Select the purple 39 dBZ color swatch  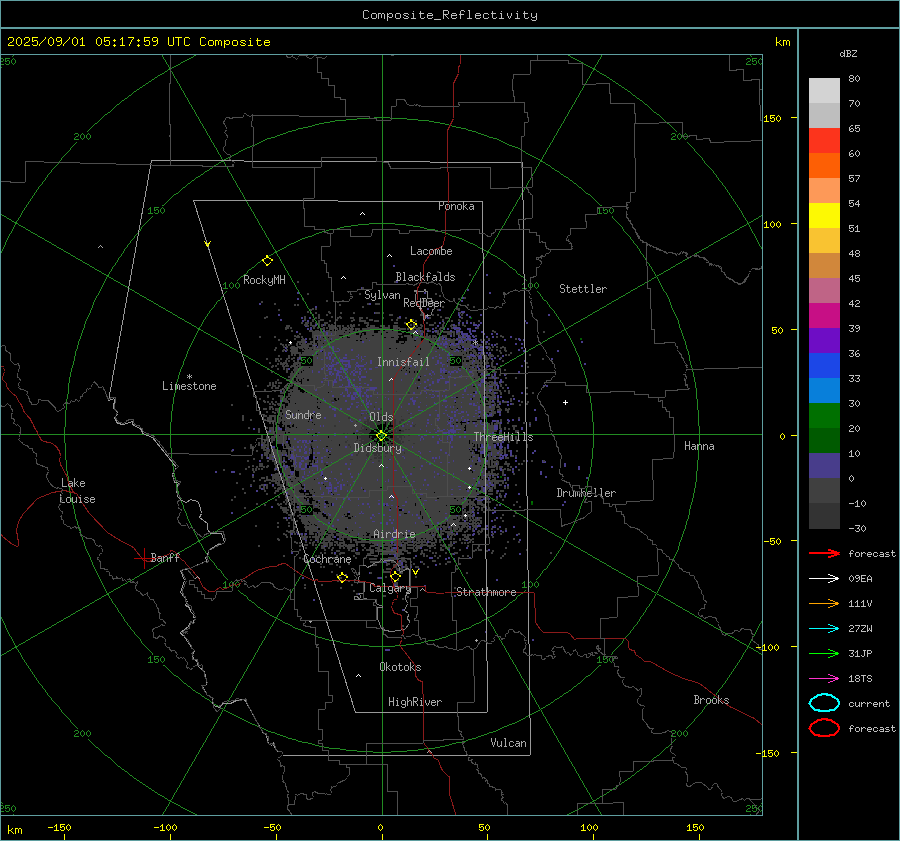[x=824, y=340]
